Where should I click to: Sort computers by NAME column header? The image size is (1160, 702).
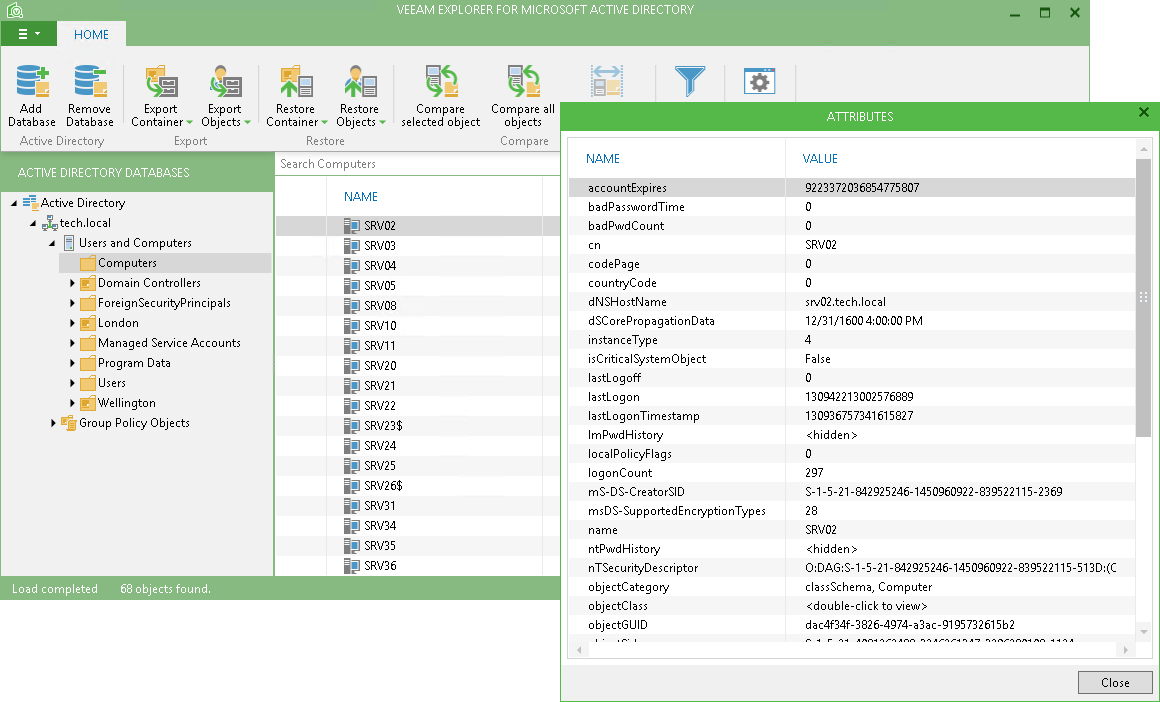point(361,197)
